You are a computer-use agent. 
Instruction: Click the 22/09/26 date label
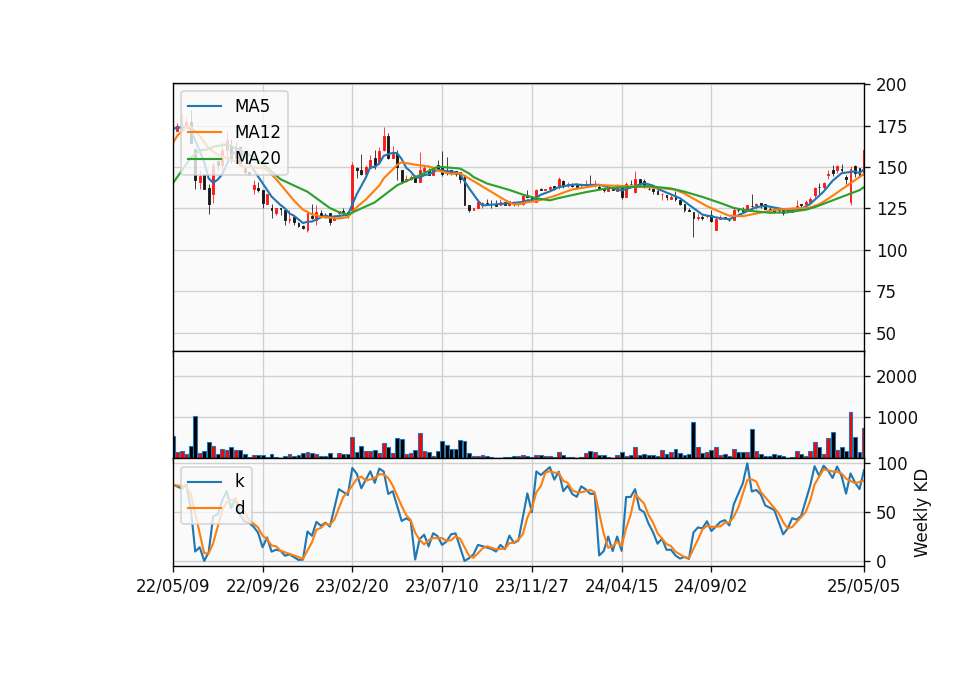[263, 586]
